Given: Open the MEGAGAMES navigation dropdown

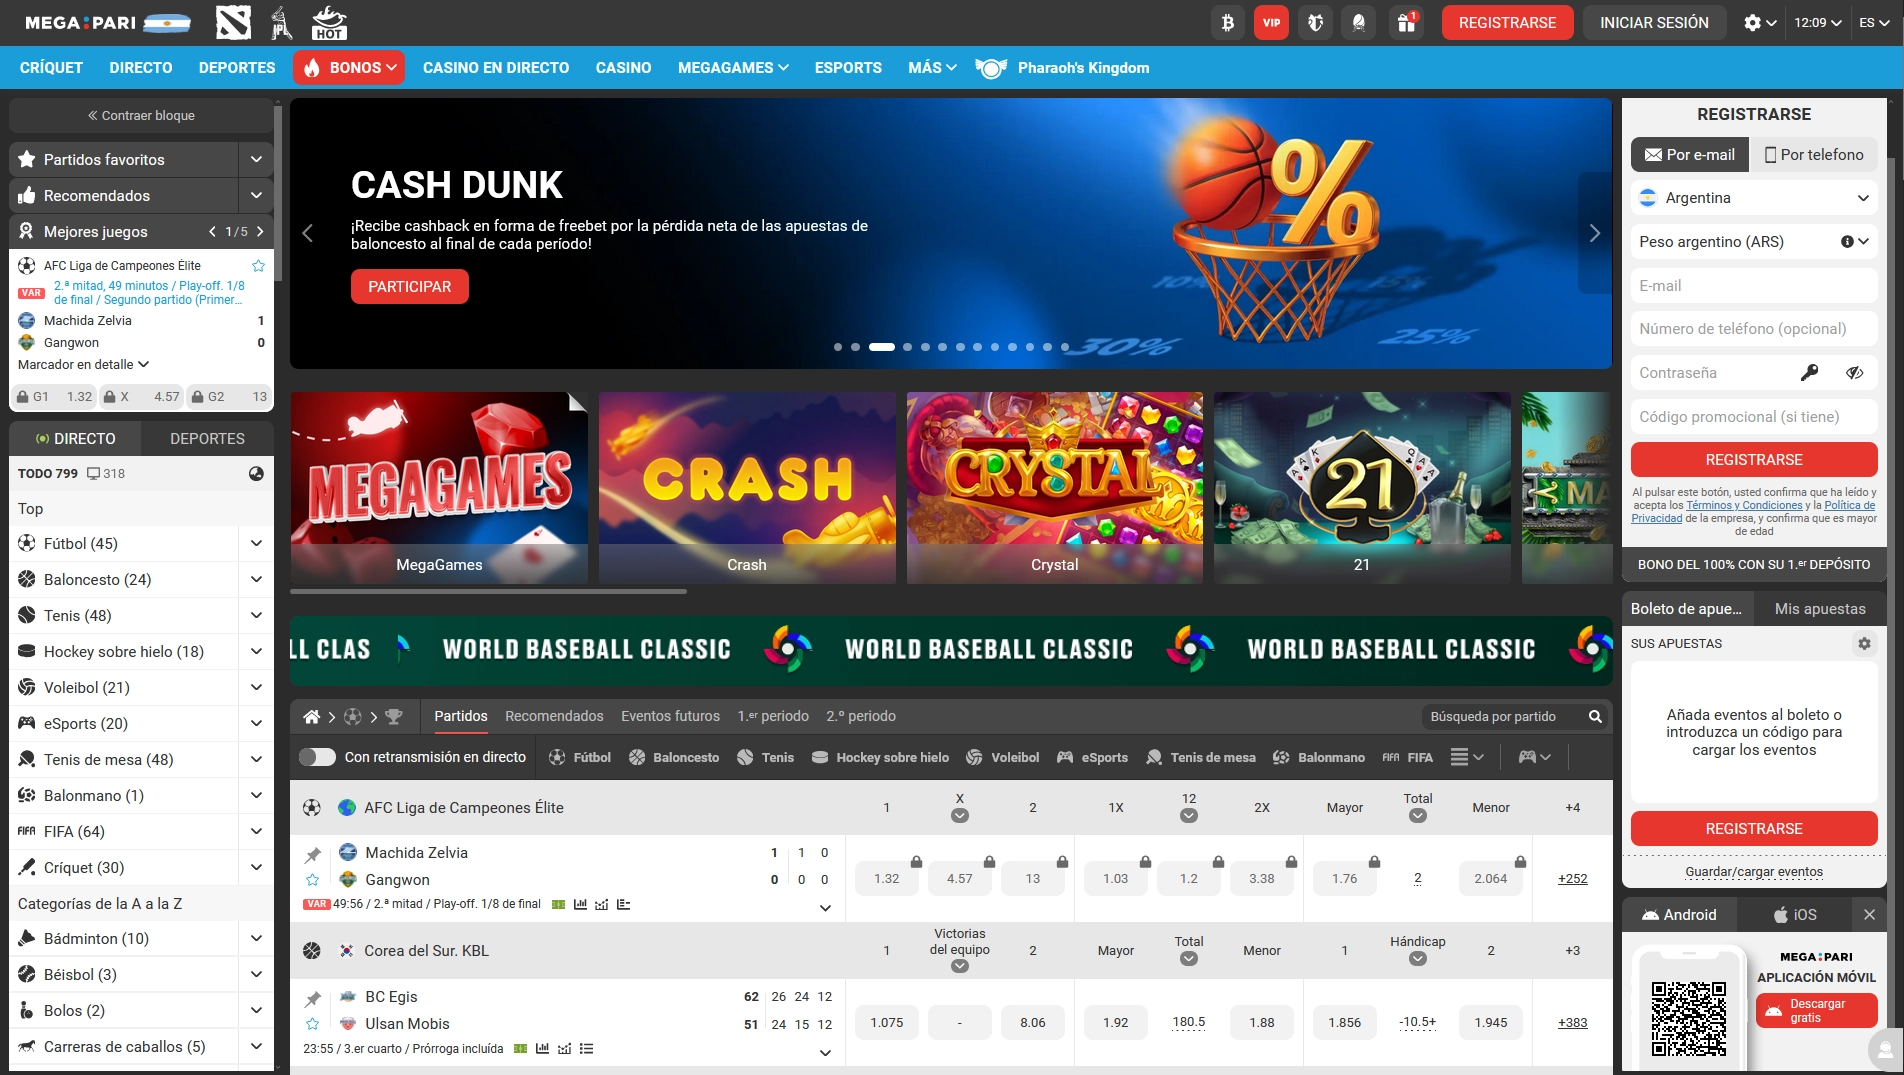Looking at the screenshot, I should pos(733,68).
